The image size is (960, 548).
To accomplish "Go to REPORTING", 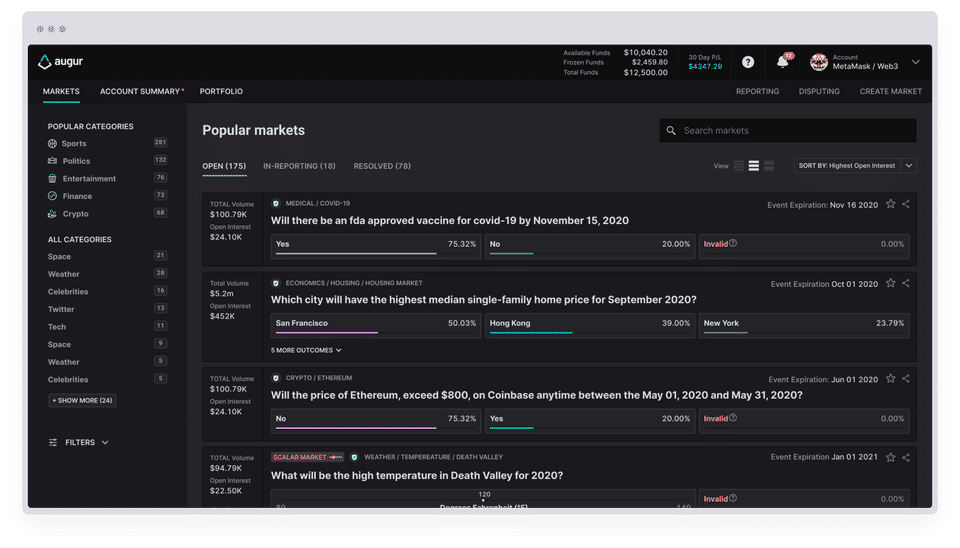I will click(x=757, y=91).
